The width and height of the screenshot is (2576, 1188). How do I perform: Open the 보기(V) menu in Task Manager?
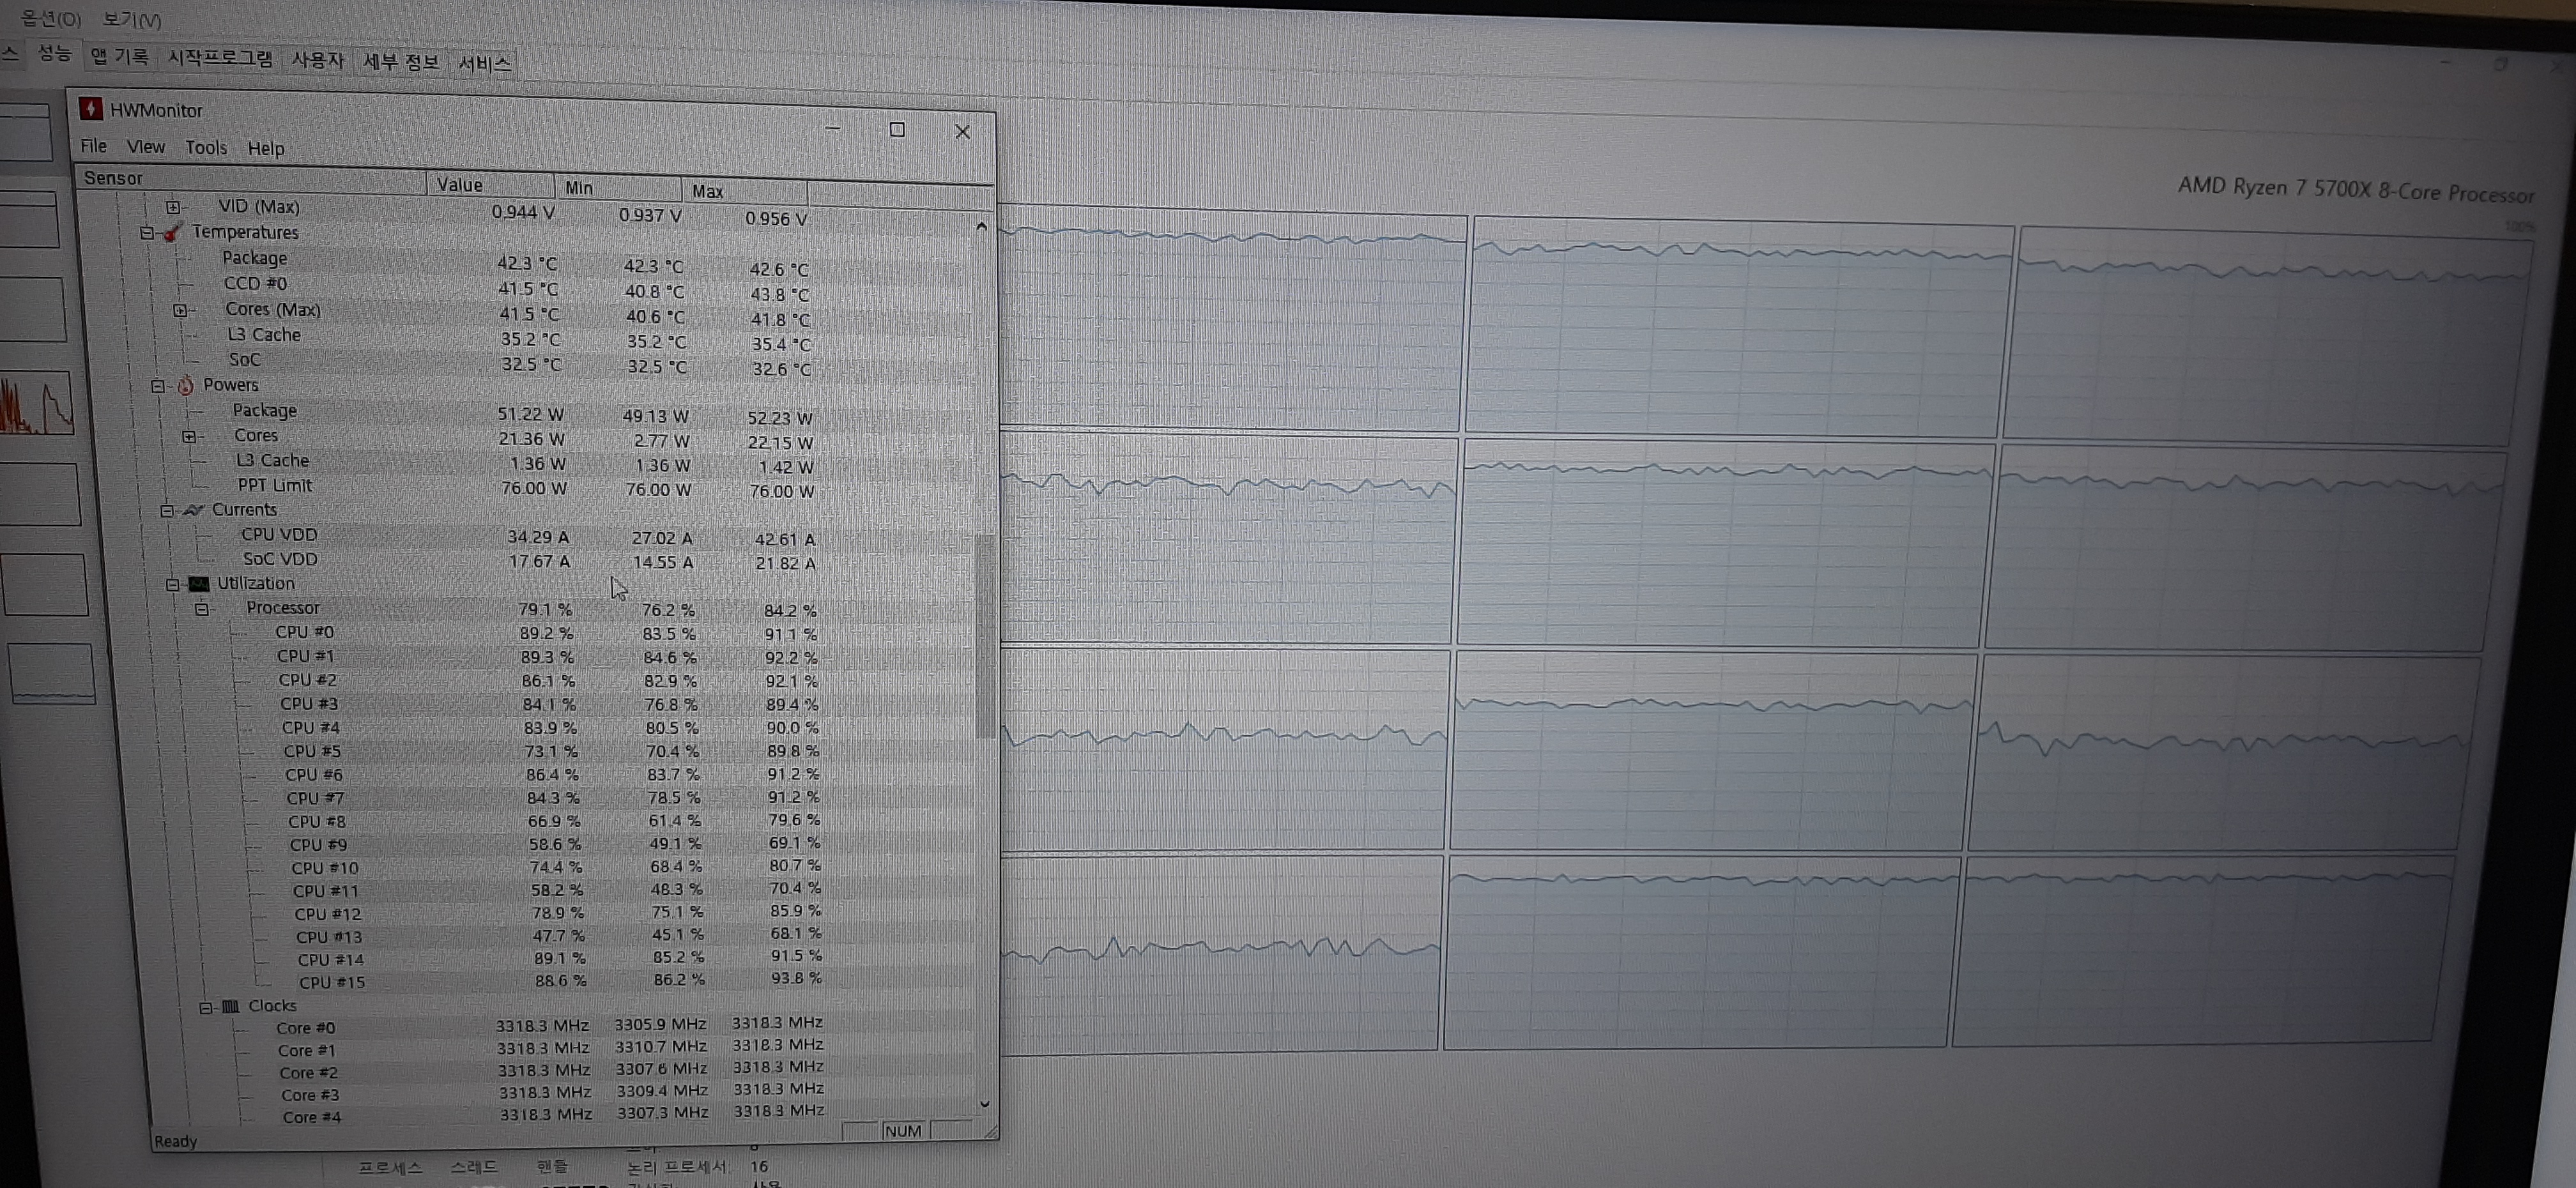coord(132,20)
